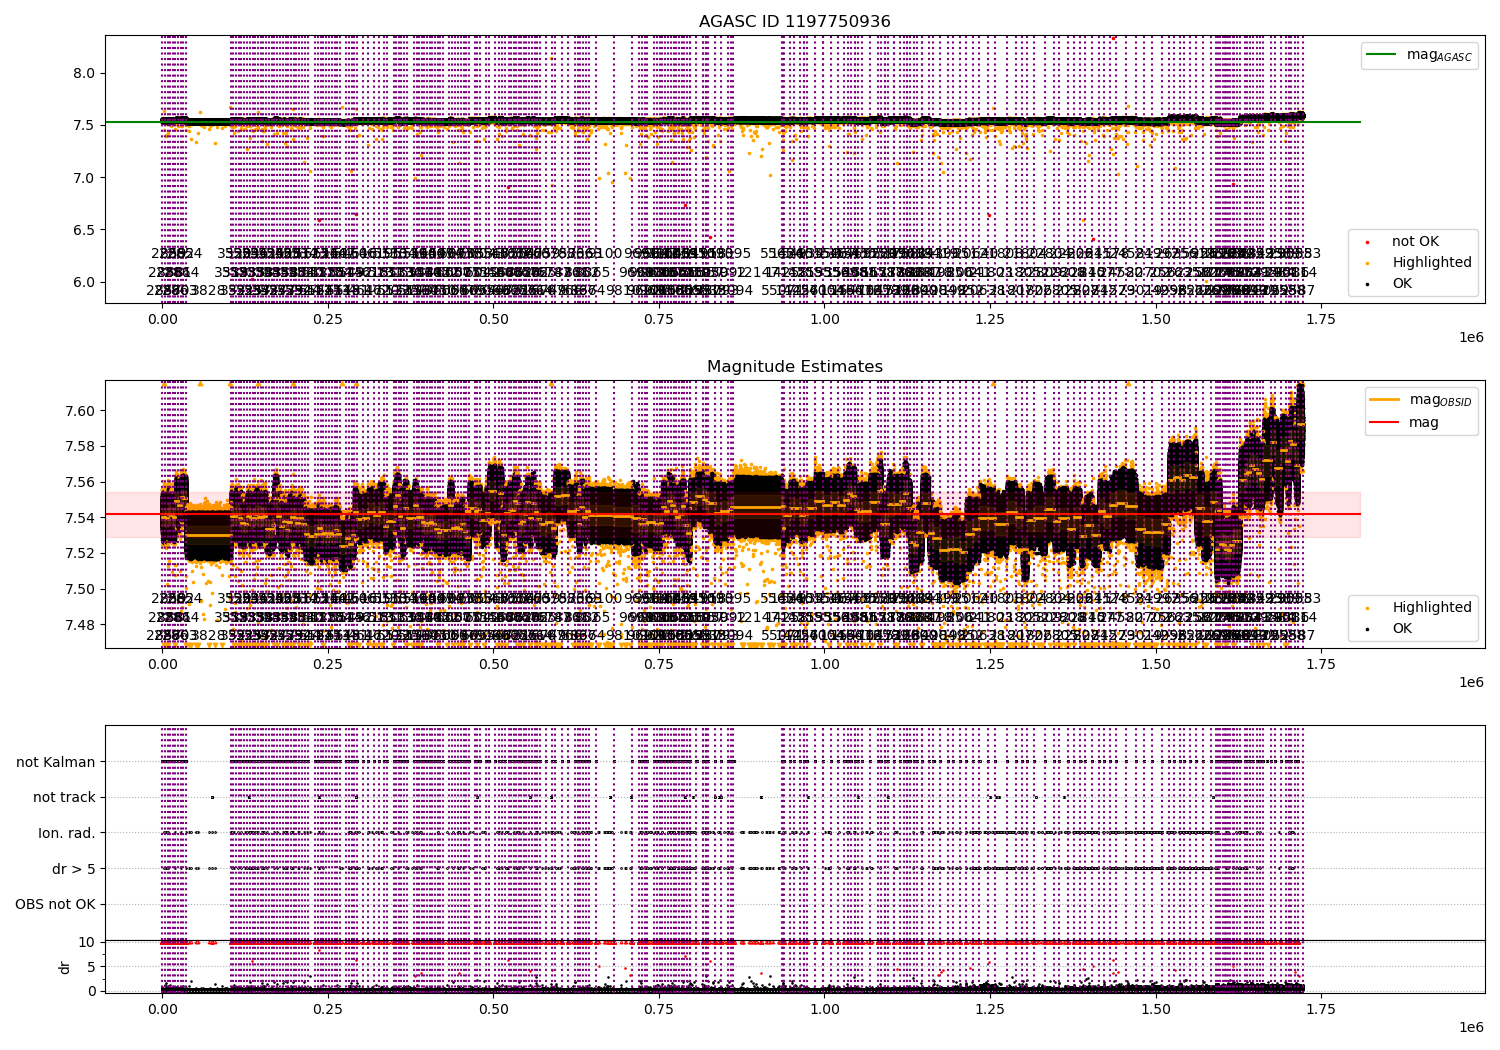This screenshot has width=1500, height=1050.
Task: Select the 'not track' y-axis label
Action: 64,797
